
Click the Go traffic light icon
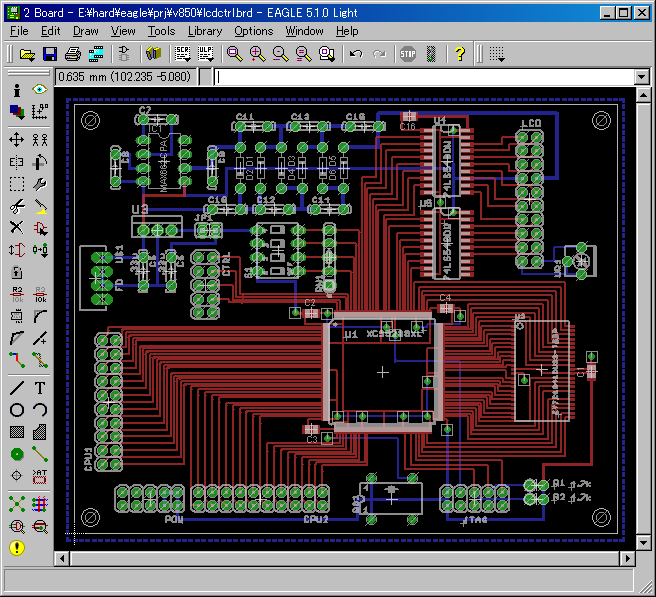pos(431,54)
